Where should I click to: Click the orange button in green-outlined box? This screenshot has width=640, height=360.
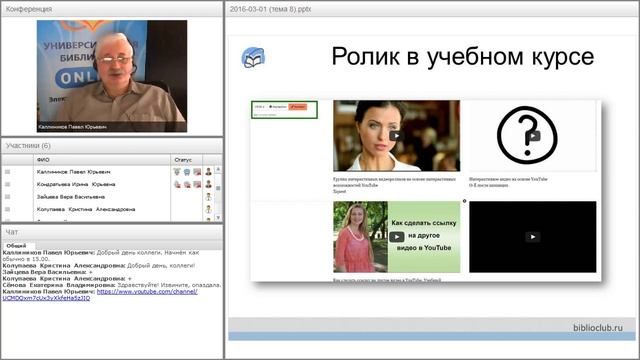coord(298,107)
